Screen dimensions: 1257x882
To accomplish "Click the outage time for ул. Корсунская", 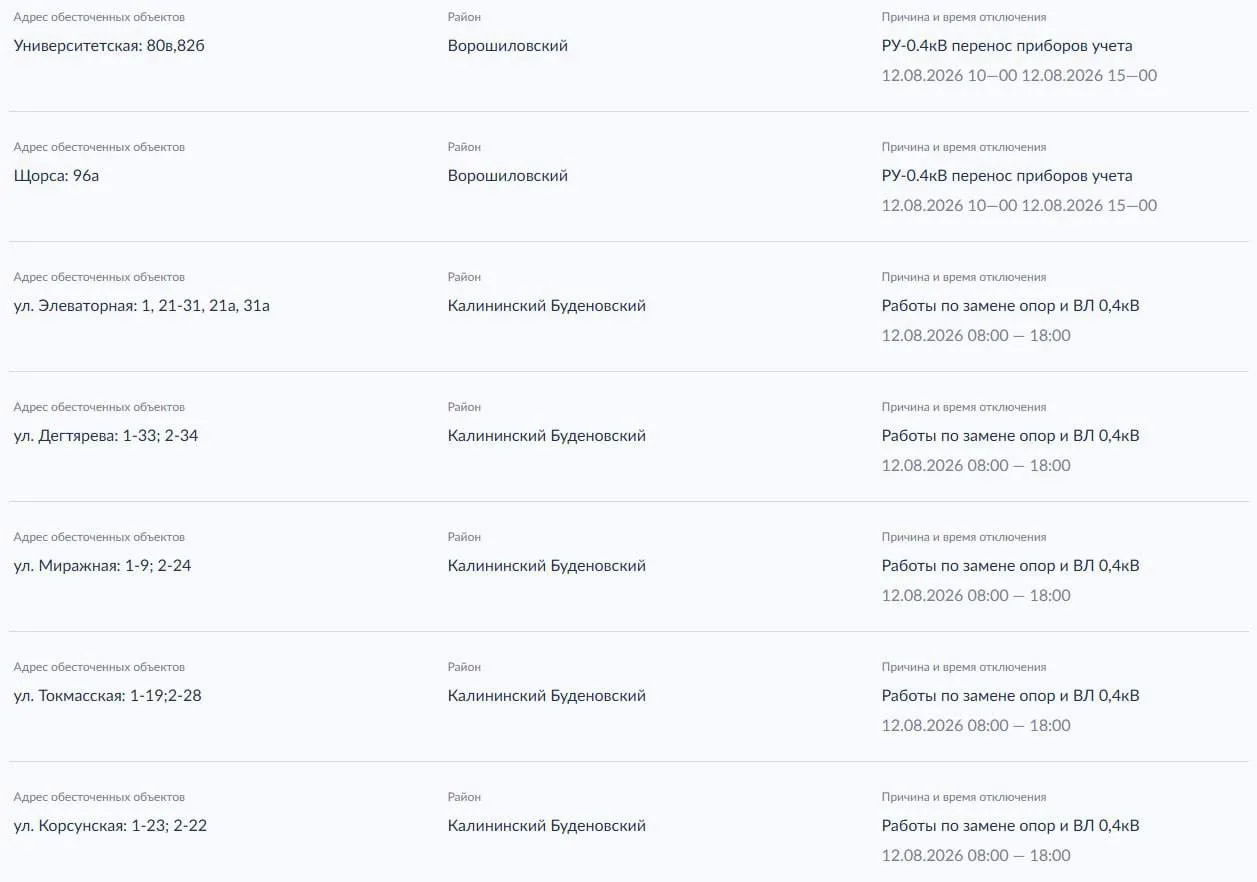I will click(x=976, y=856).
